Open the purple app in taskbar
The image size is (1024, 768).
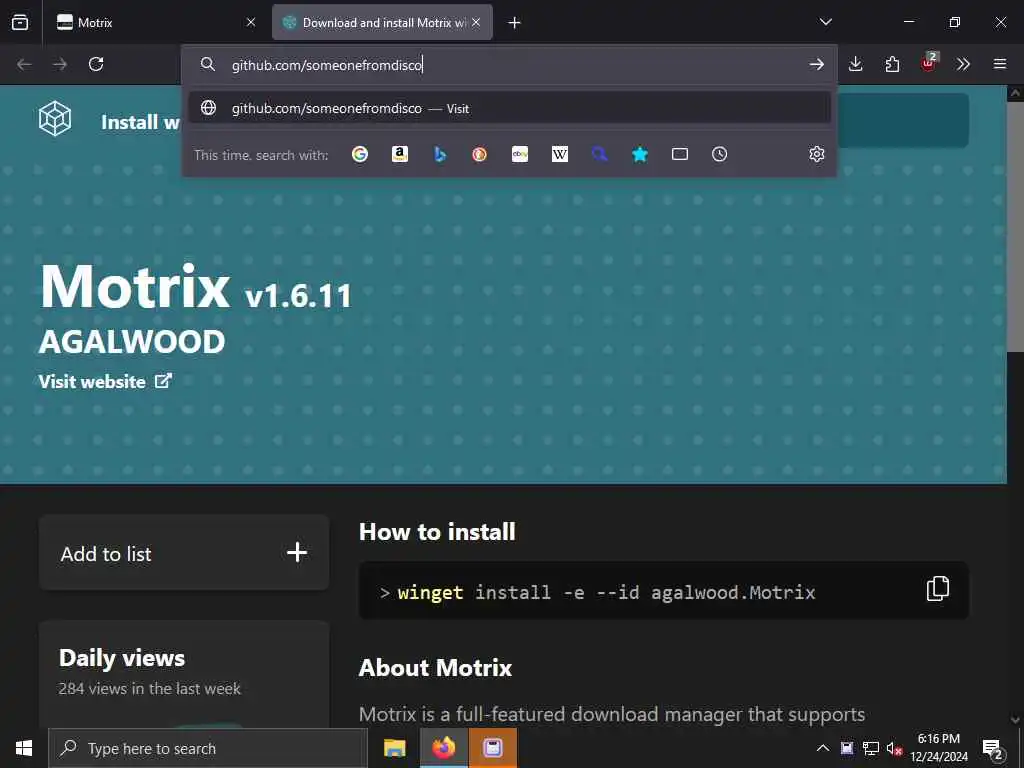[492, 748]
